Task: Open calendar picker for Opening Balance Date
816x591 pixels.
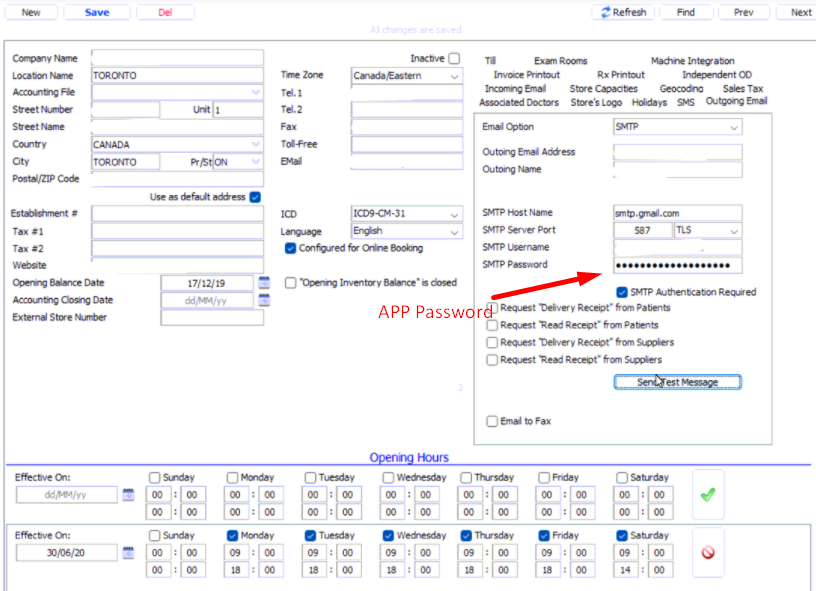Action: click(x=264, y=283)
